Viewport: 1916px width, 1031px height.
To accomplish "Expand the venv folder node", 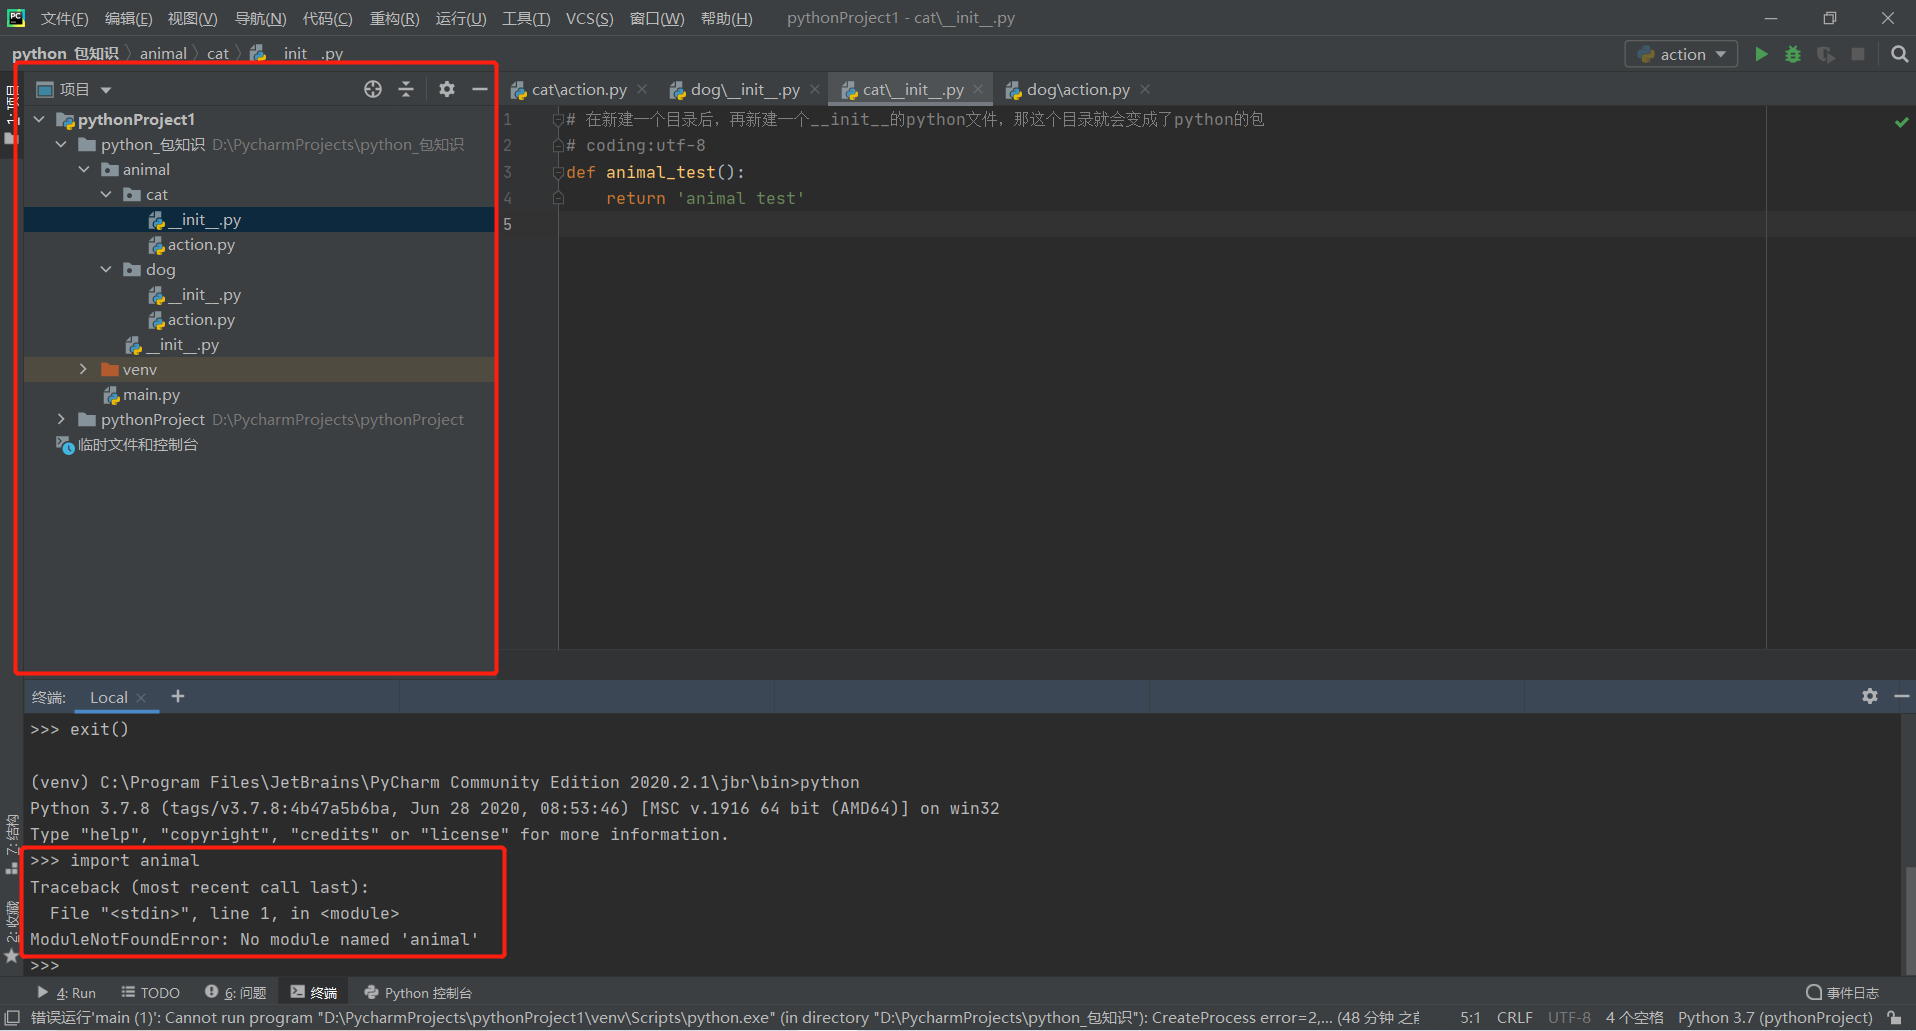I will coord(84,370).
